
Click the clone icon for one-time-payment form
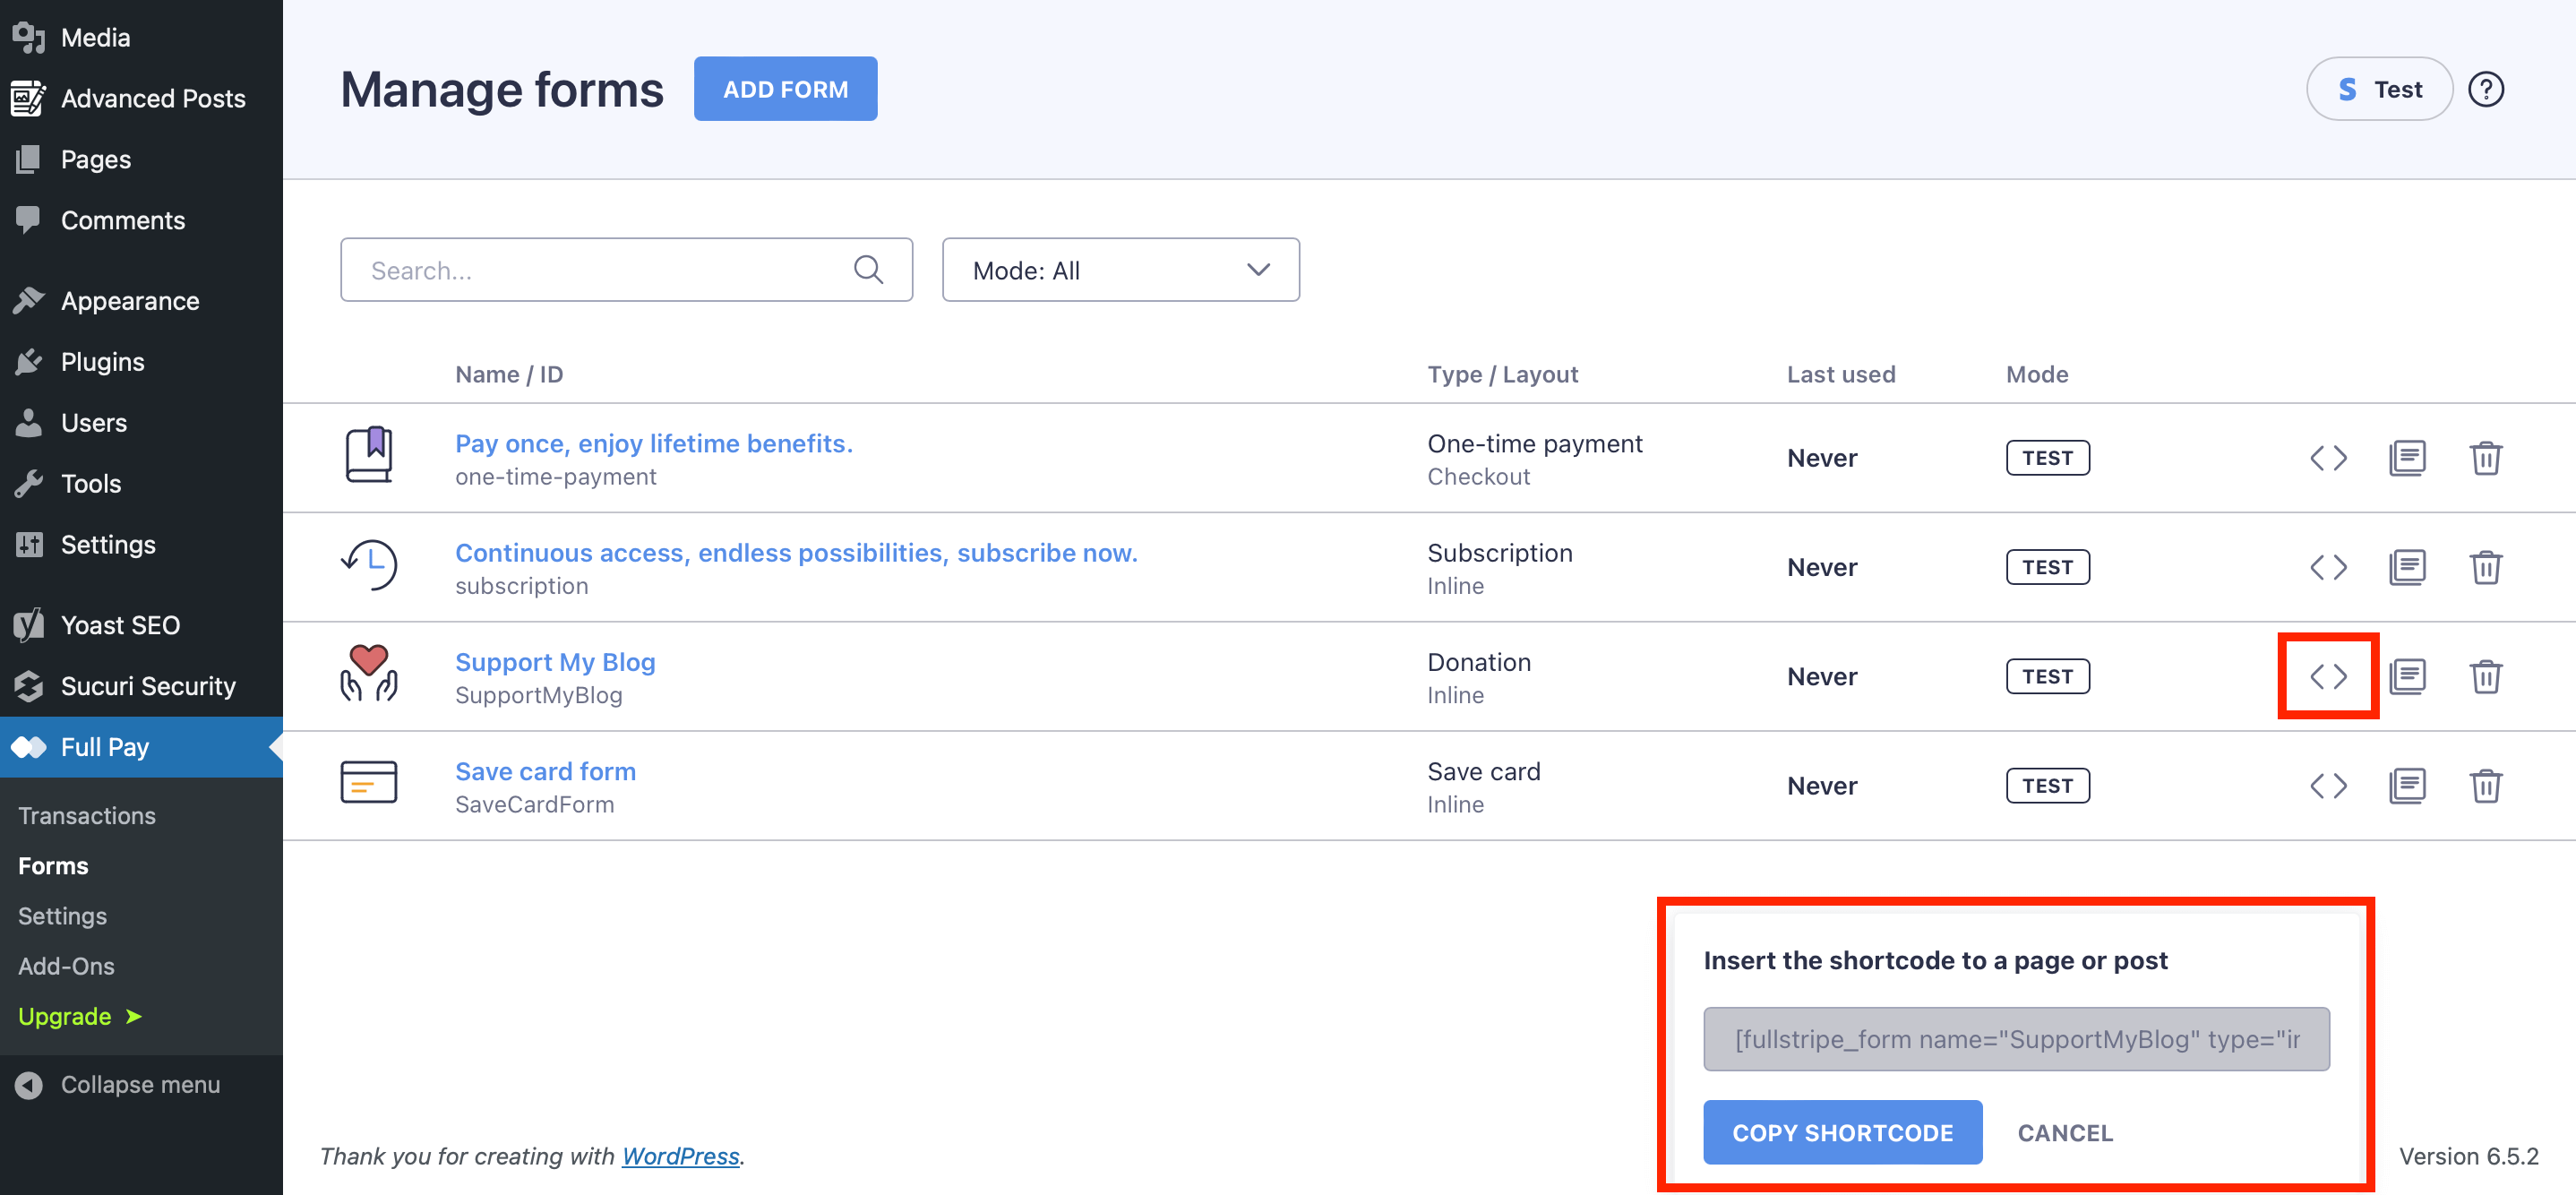point(2406,458)
